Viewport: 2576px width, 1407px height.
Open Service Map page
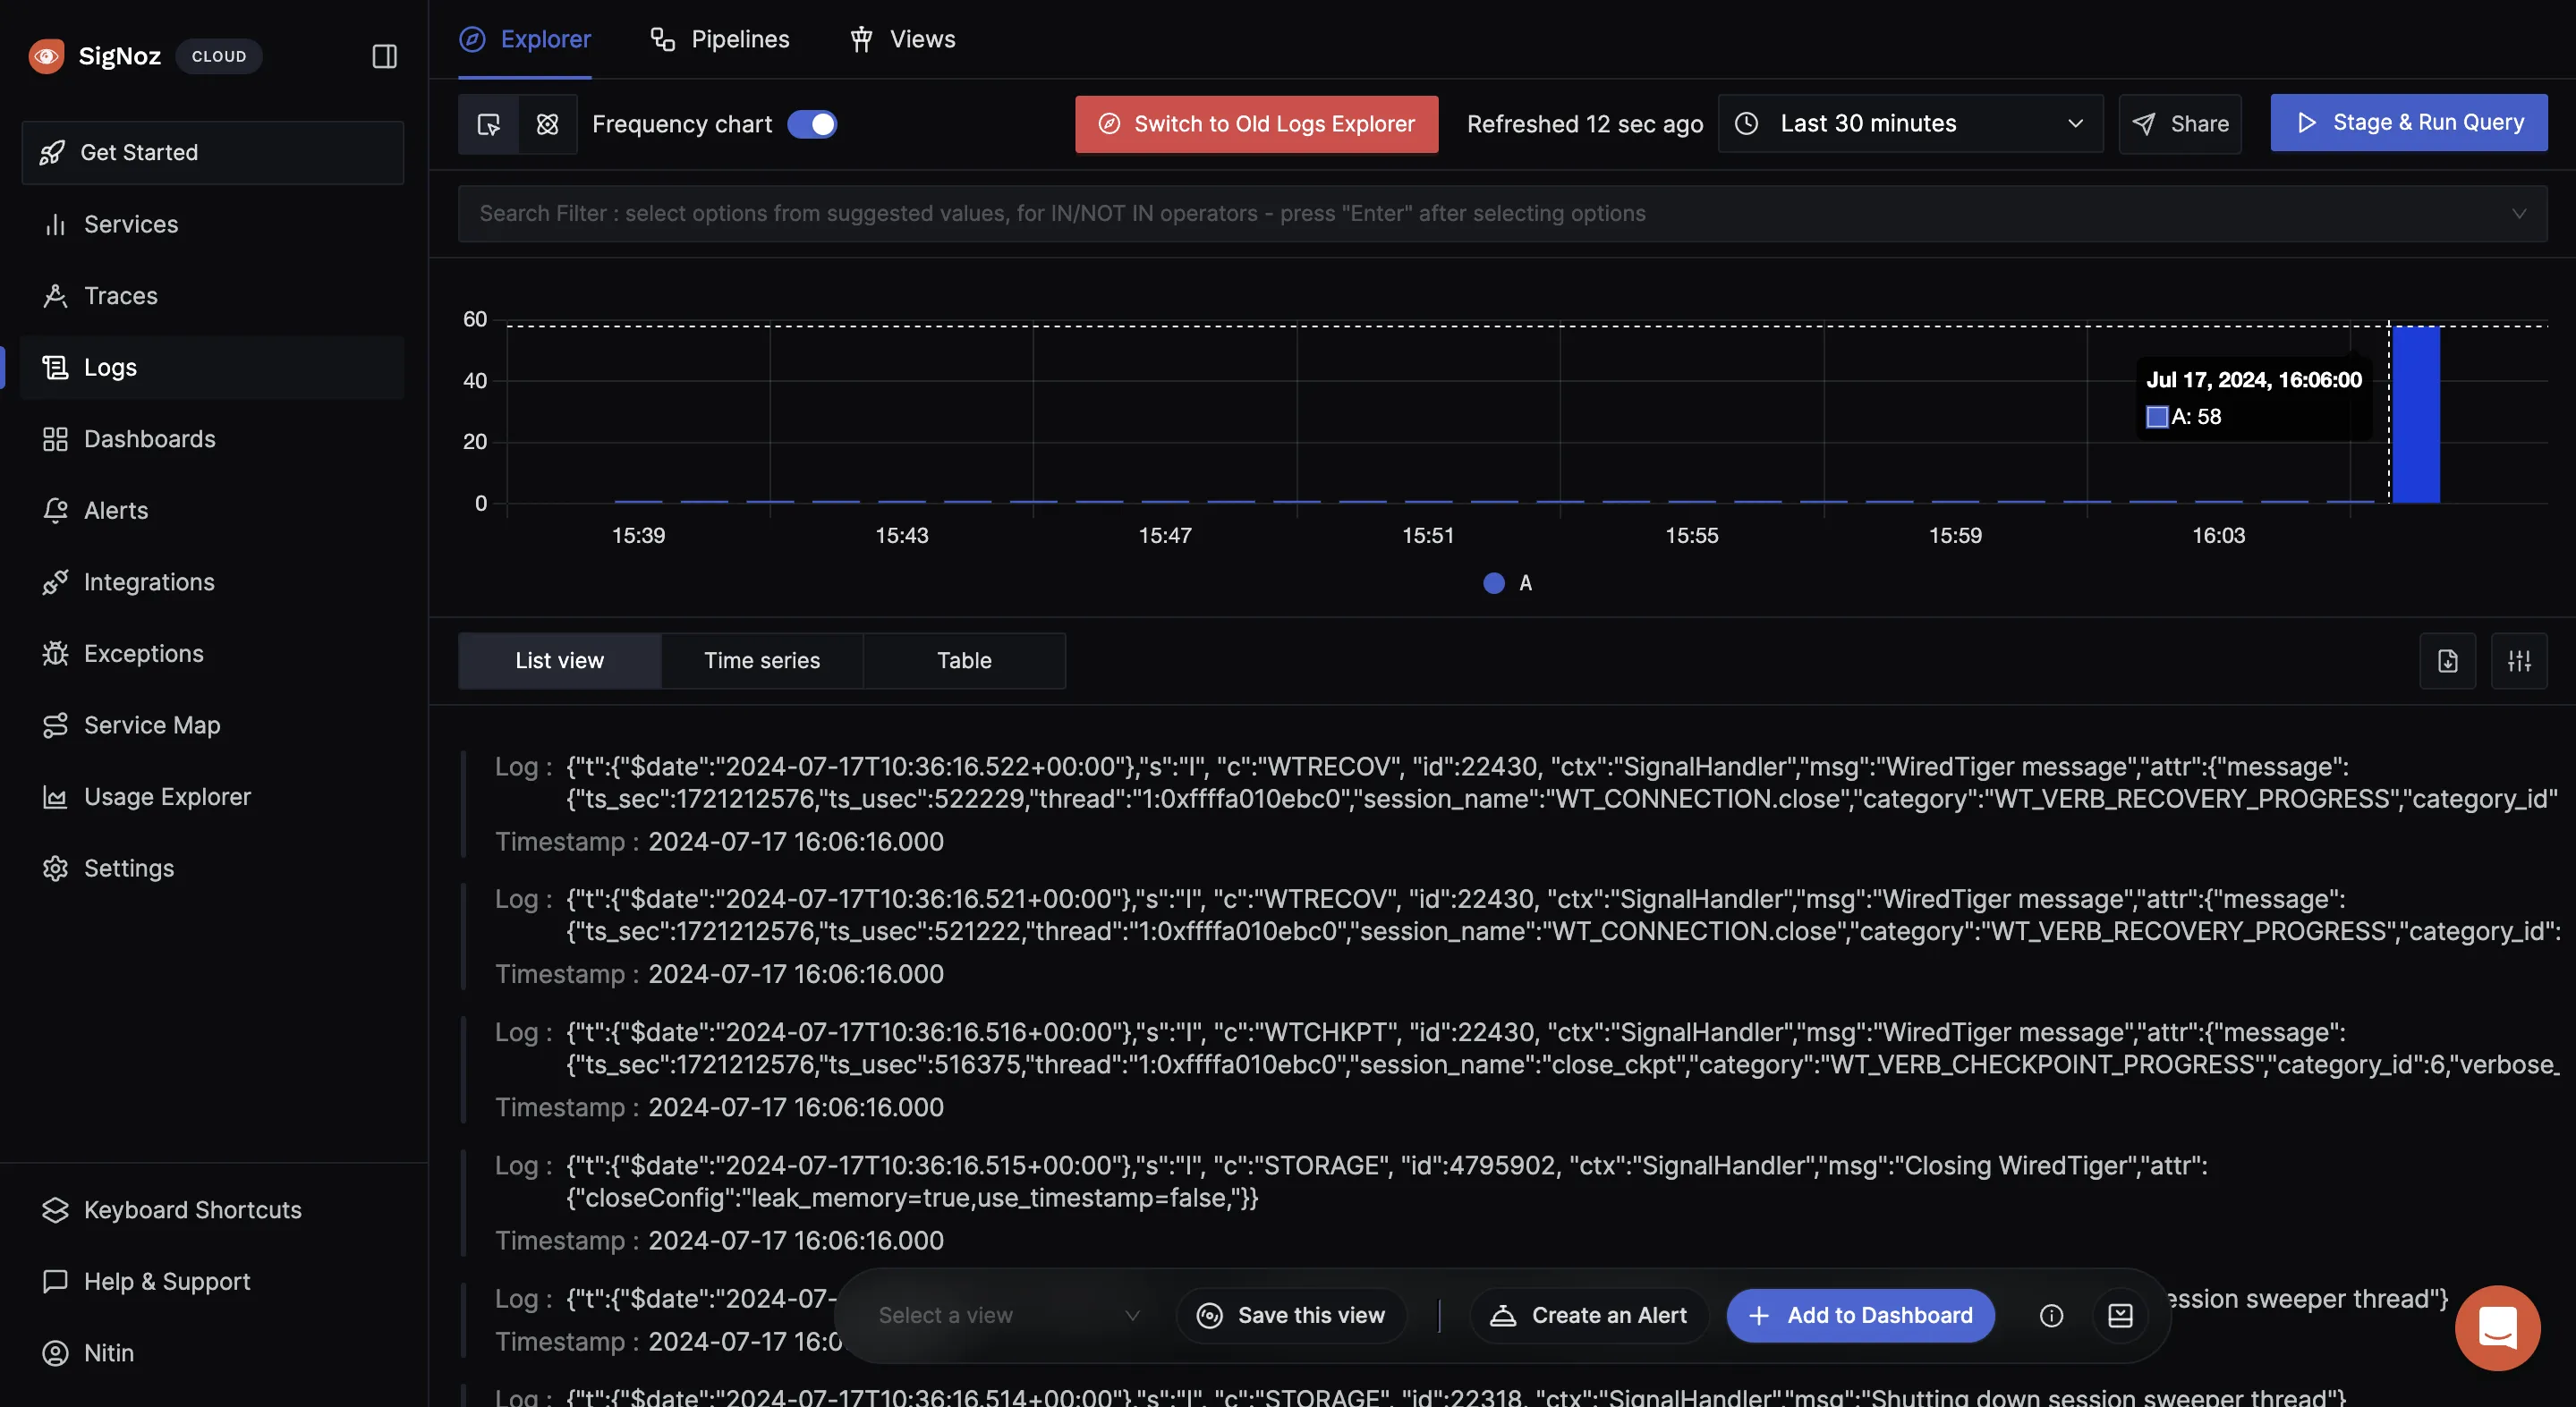point(213,725)
